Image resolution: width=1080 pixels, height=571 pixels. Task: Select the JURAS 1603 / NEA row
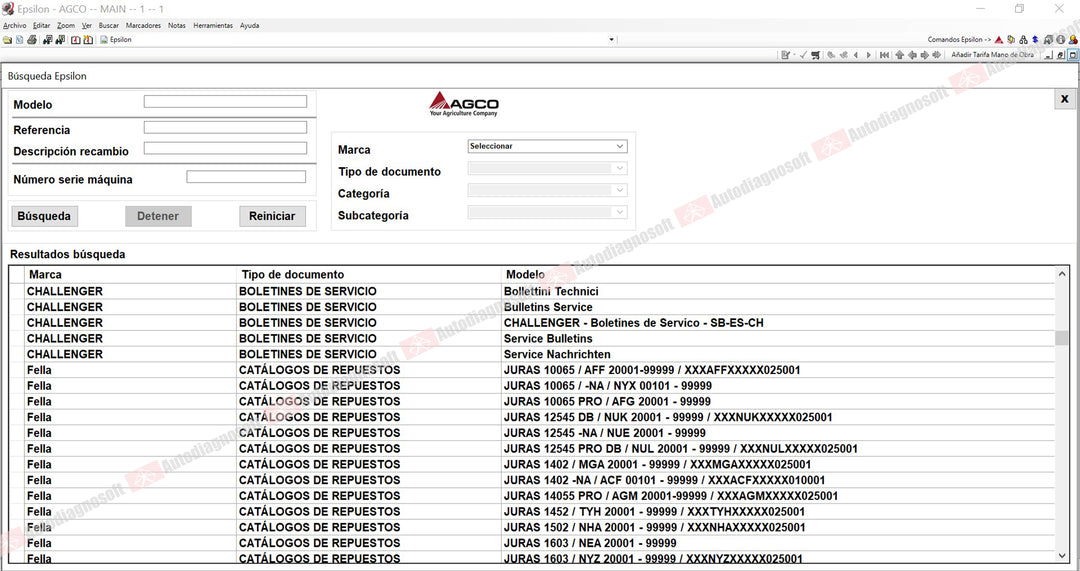[x=532, y=543]
